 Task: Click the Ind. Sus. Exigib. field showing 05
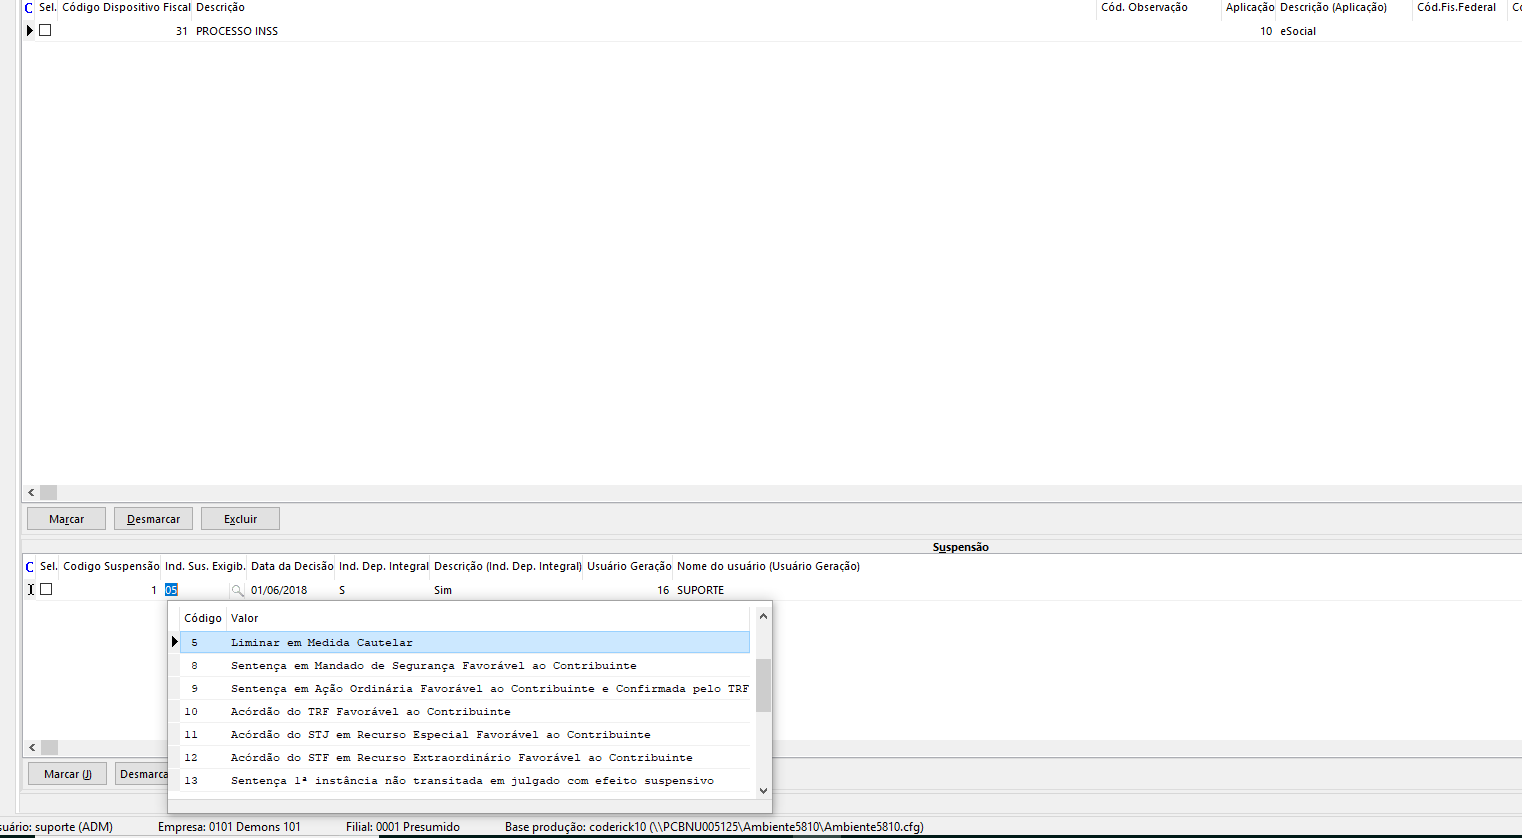coord(196,591)
